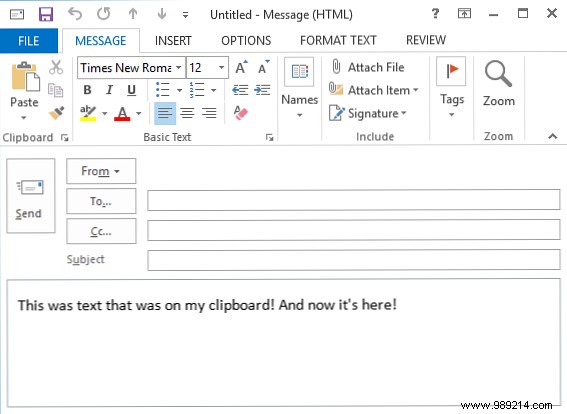Go to the next item arrow
The width and height of the screenshot is (567, 414).
[x=162, y=14]
